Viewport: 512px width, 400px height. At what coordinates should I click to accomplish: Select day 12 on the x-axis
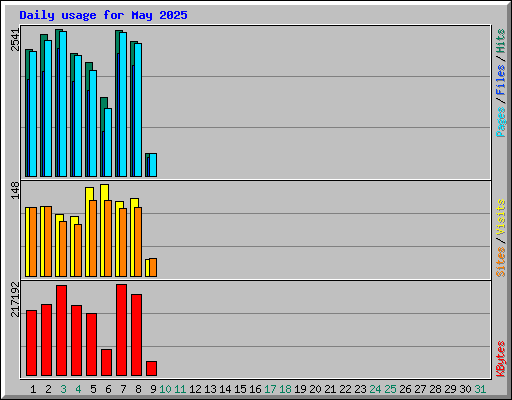(195, 389)
